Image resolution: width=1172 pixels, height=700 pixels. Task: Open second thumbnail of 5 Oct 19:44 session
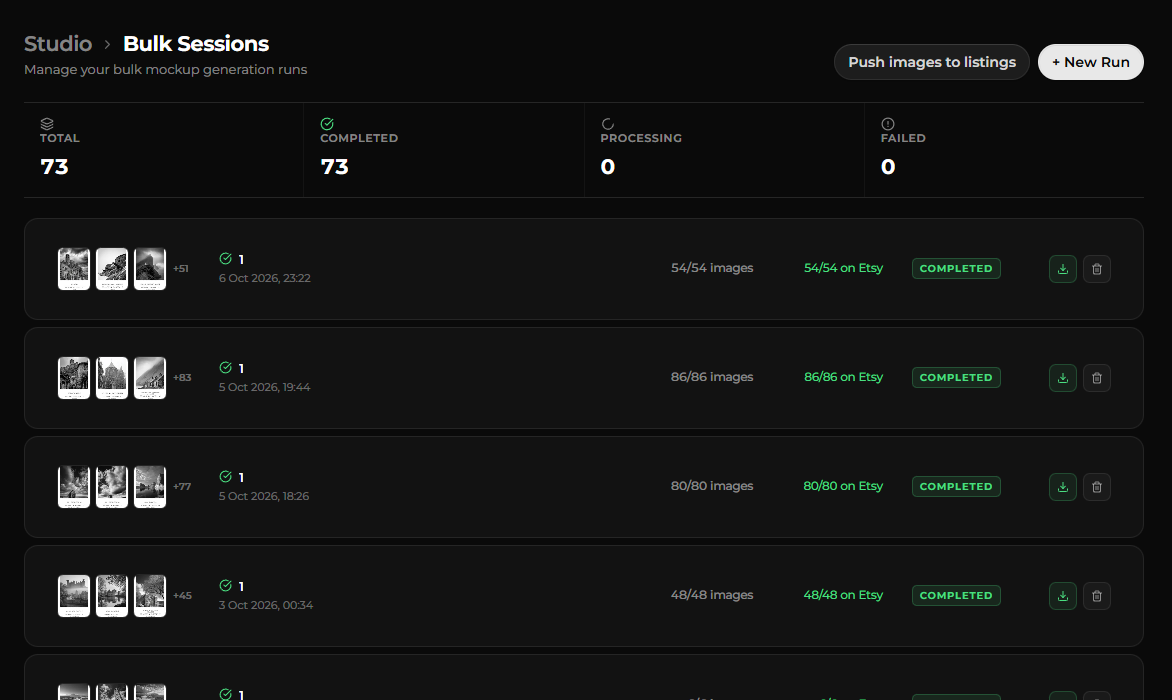(112, 378)
